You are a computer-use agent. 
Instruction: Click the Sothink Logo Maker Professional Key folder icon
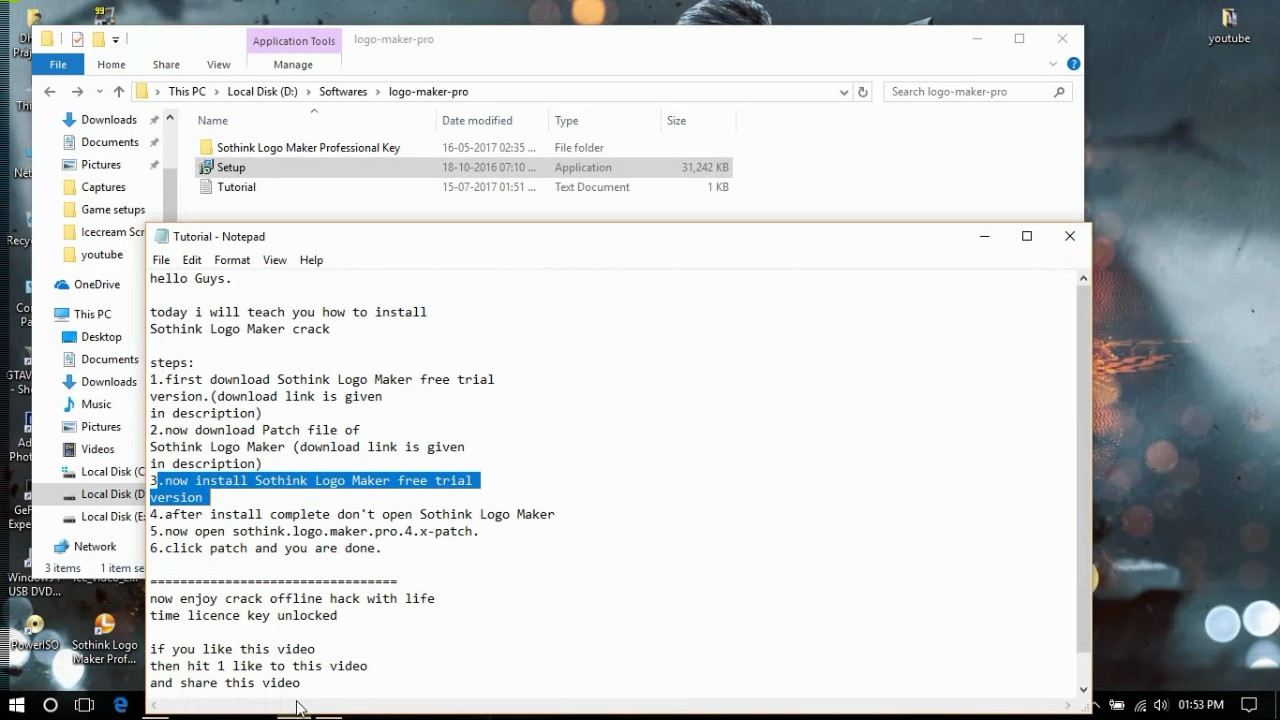tap(206, 147)
